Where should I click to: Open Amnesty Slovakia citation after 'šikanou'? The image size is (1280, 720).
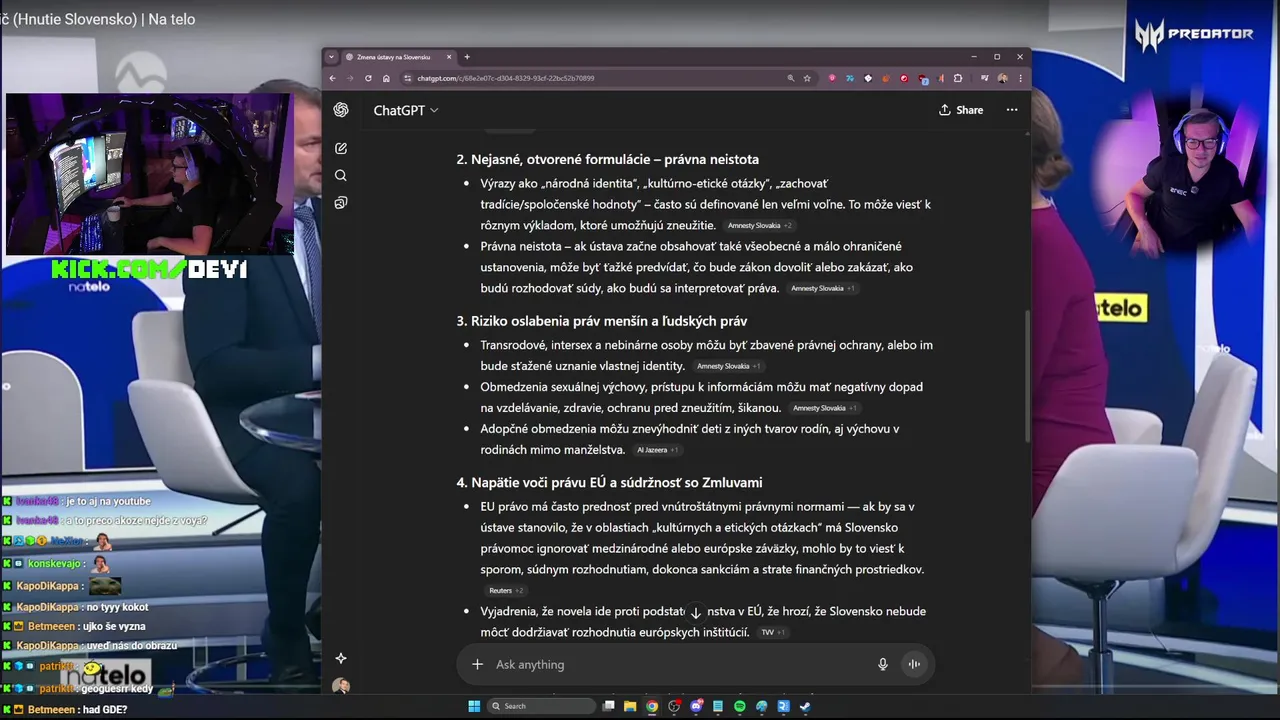point(824,408)
